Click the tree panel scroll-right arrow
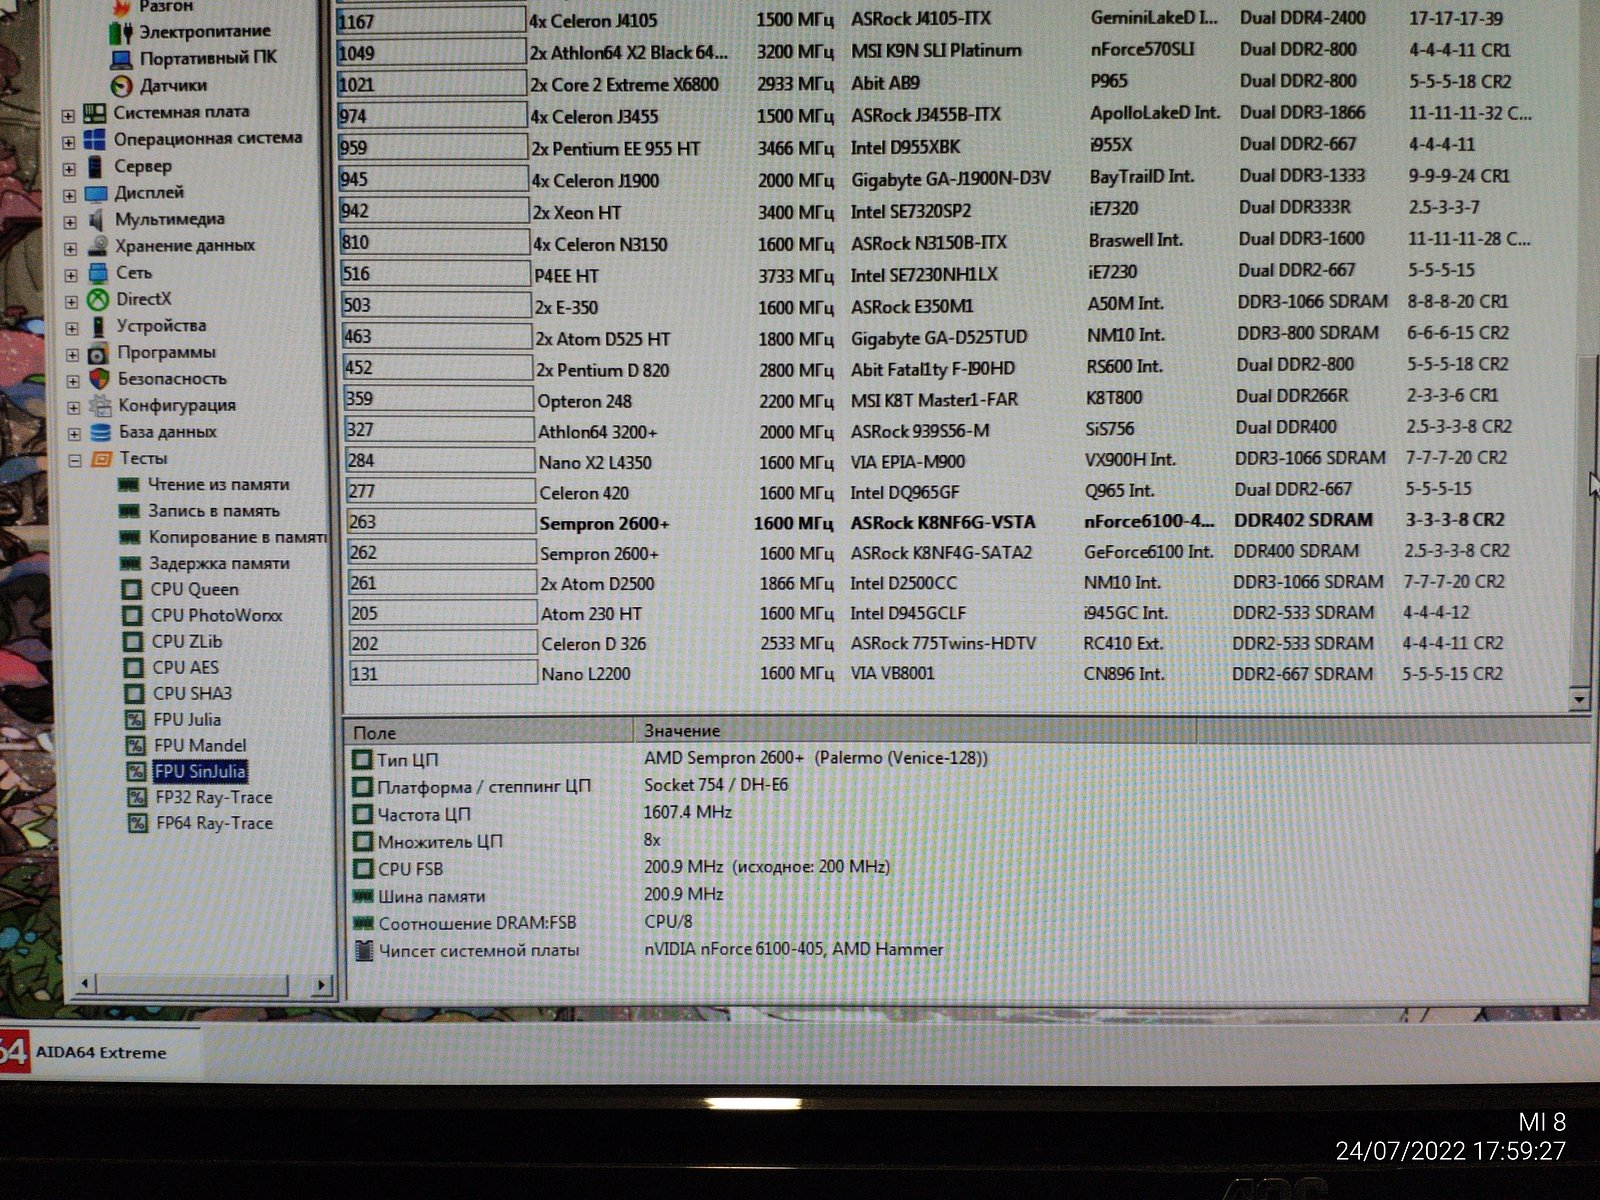 (320, 984)
